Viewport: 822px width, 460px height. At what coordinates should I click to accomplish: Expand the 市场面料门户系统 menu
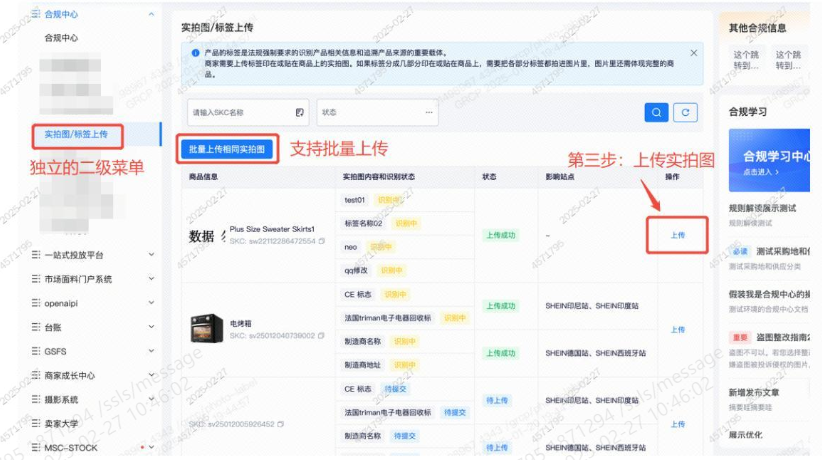pos(151,279)
